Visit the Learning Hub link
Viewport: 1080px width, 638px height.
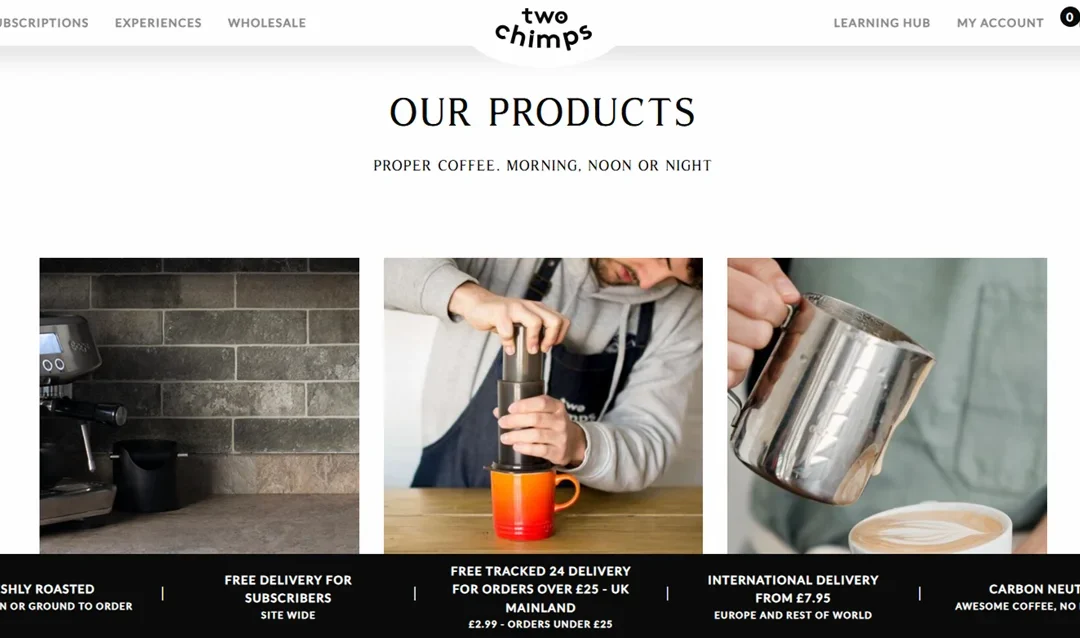pyautogui.click(x=882, y=23)
